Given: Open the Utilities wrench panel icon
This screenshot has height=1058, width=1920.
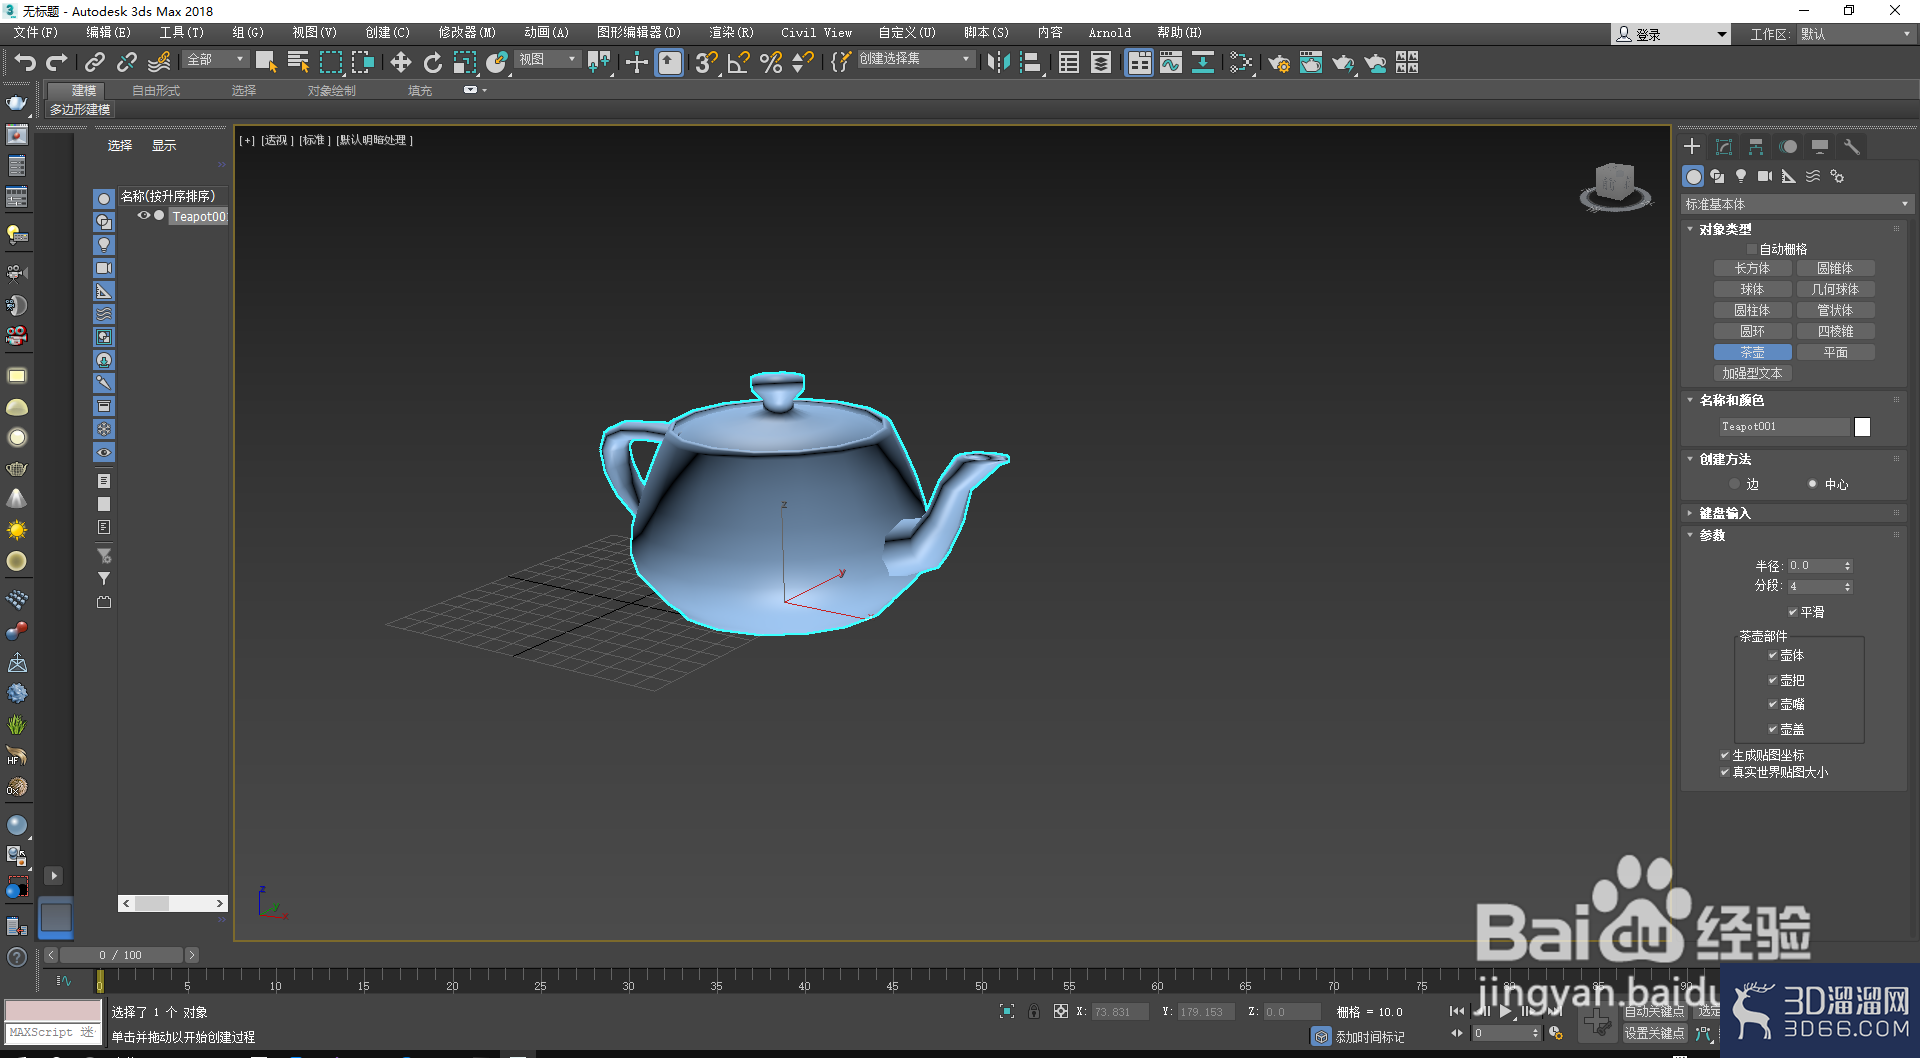Looking at the screenshot, I should [1852, 147].
